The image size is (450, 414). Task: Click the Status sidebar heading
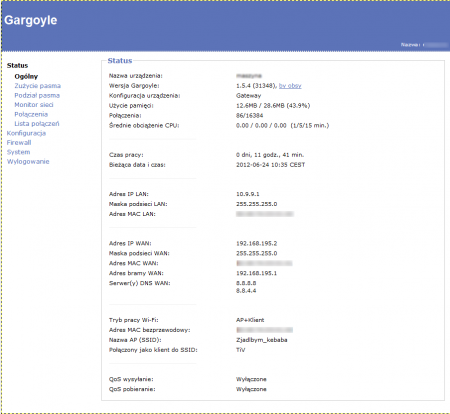[17, 65]
